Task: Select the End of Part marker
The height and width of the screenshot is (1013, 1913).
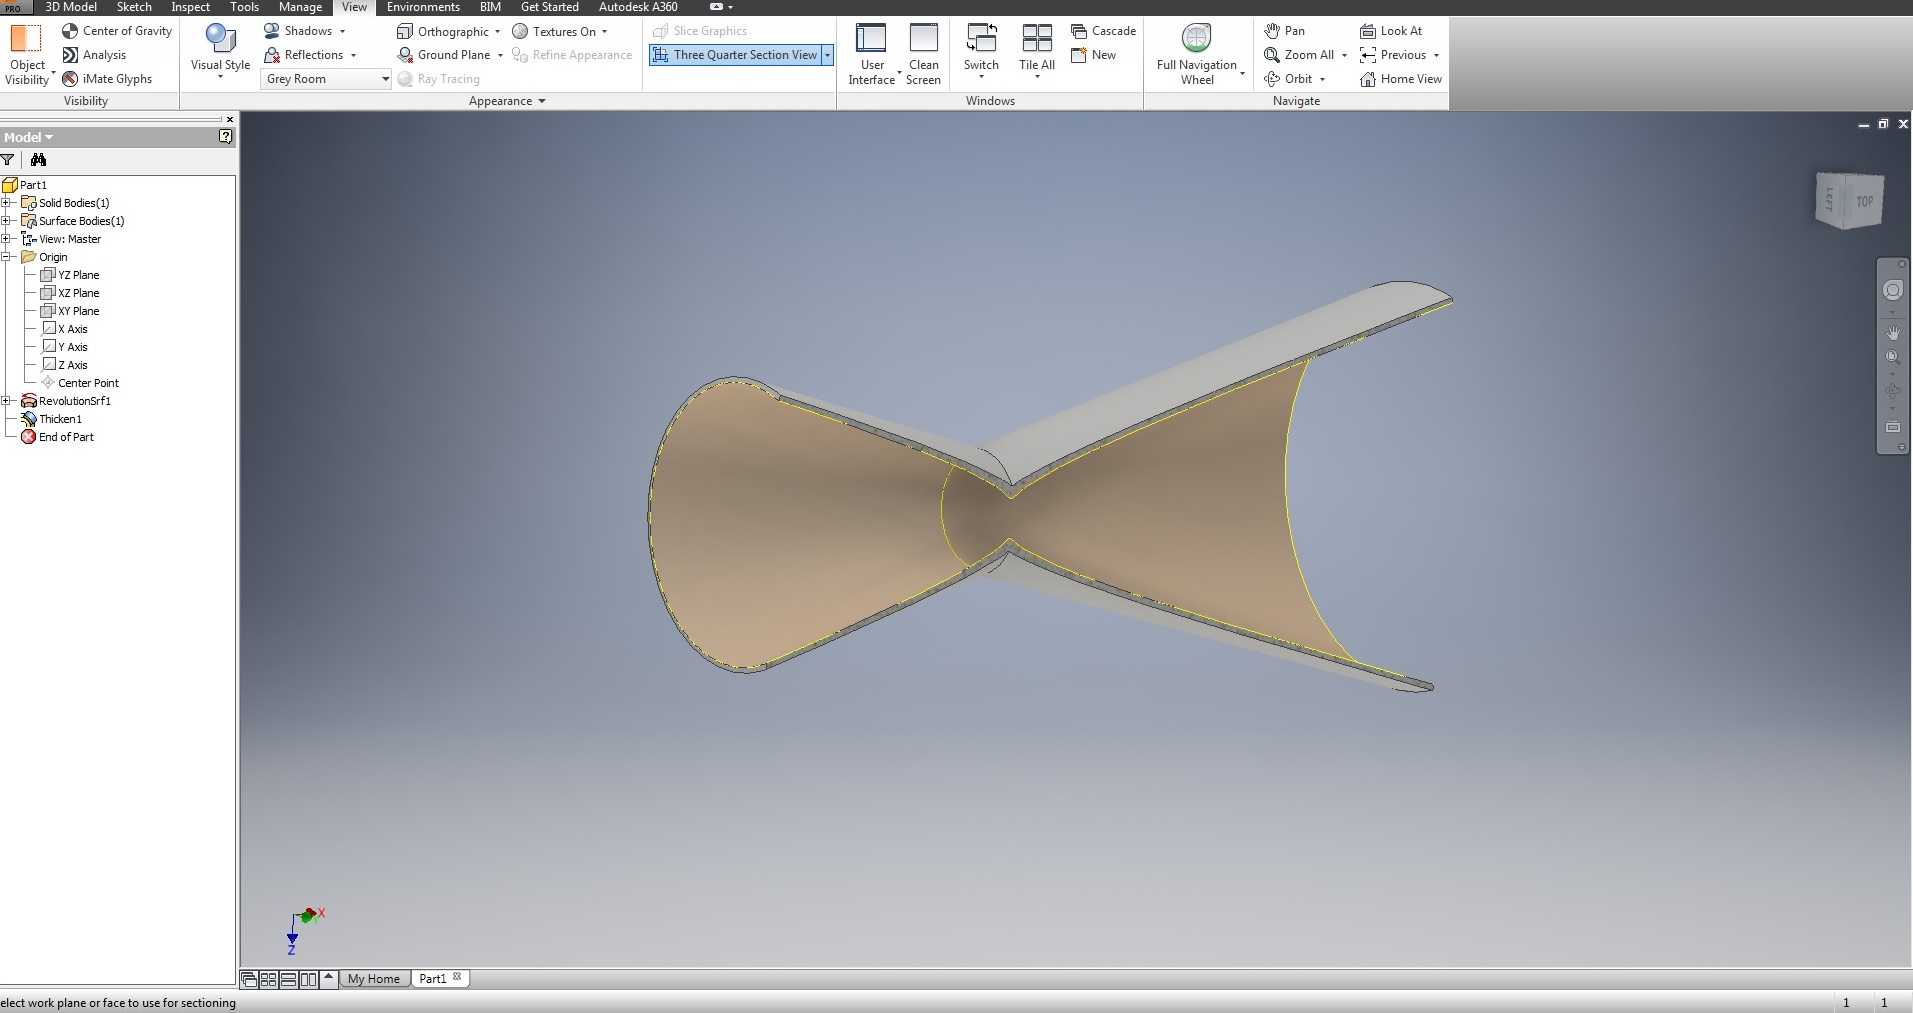Action: pyautogui.click(x=58, y=437)
